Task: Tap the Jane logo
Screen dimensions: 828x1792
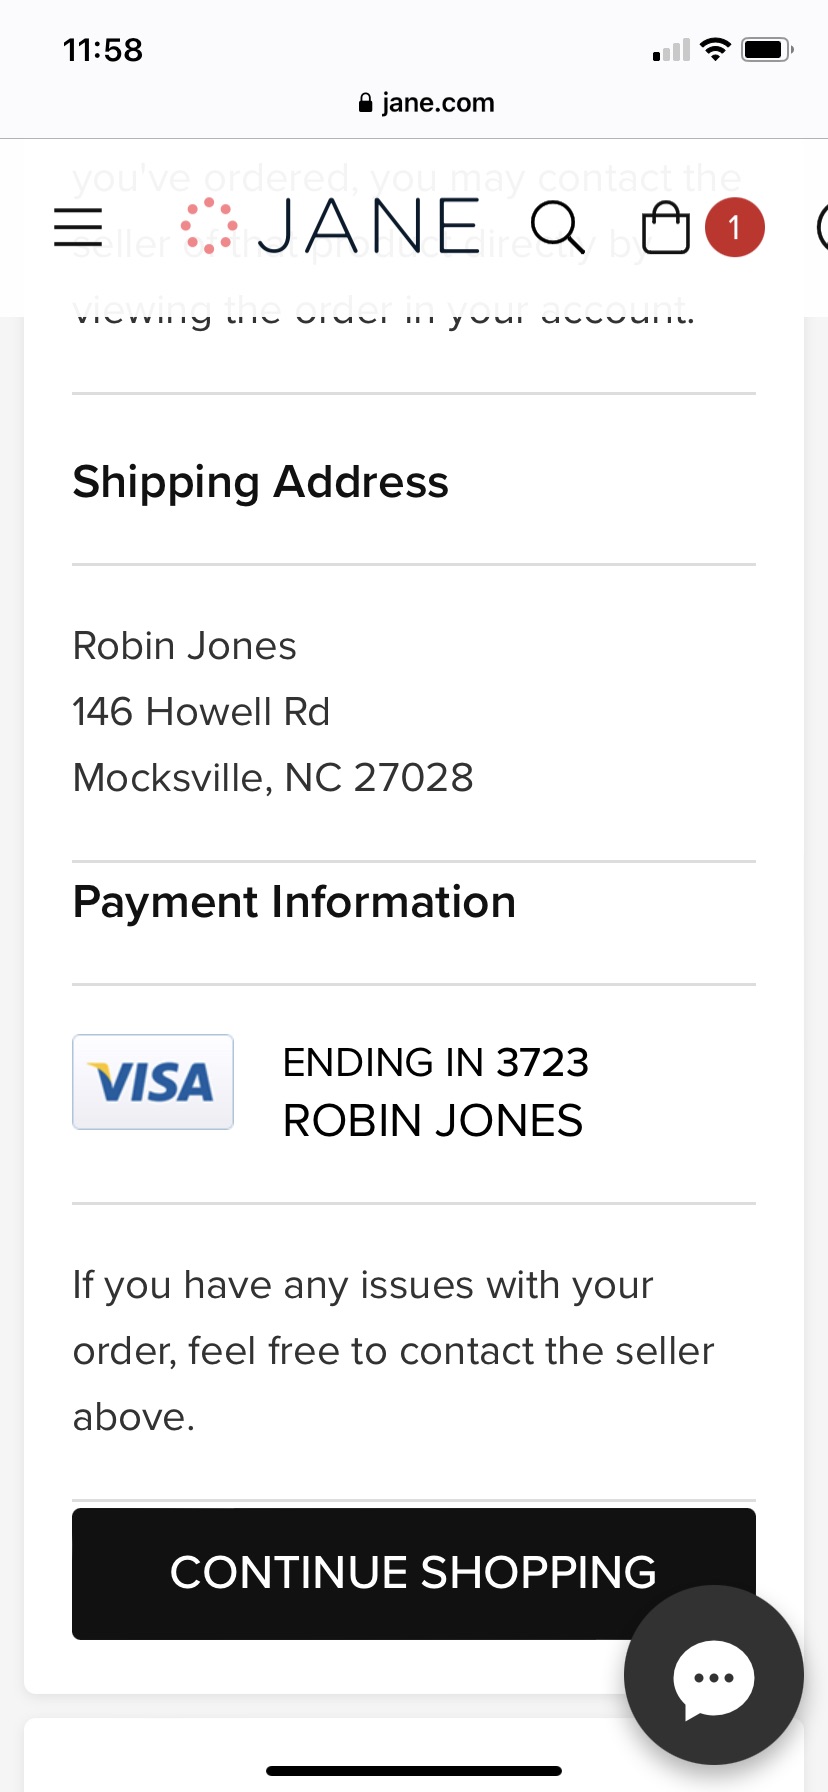Action: 331,227
